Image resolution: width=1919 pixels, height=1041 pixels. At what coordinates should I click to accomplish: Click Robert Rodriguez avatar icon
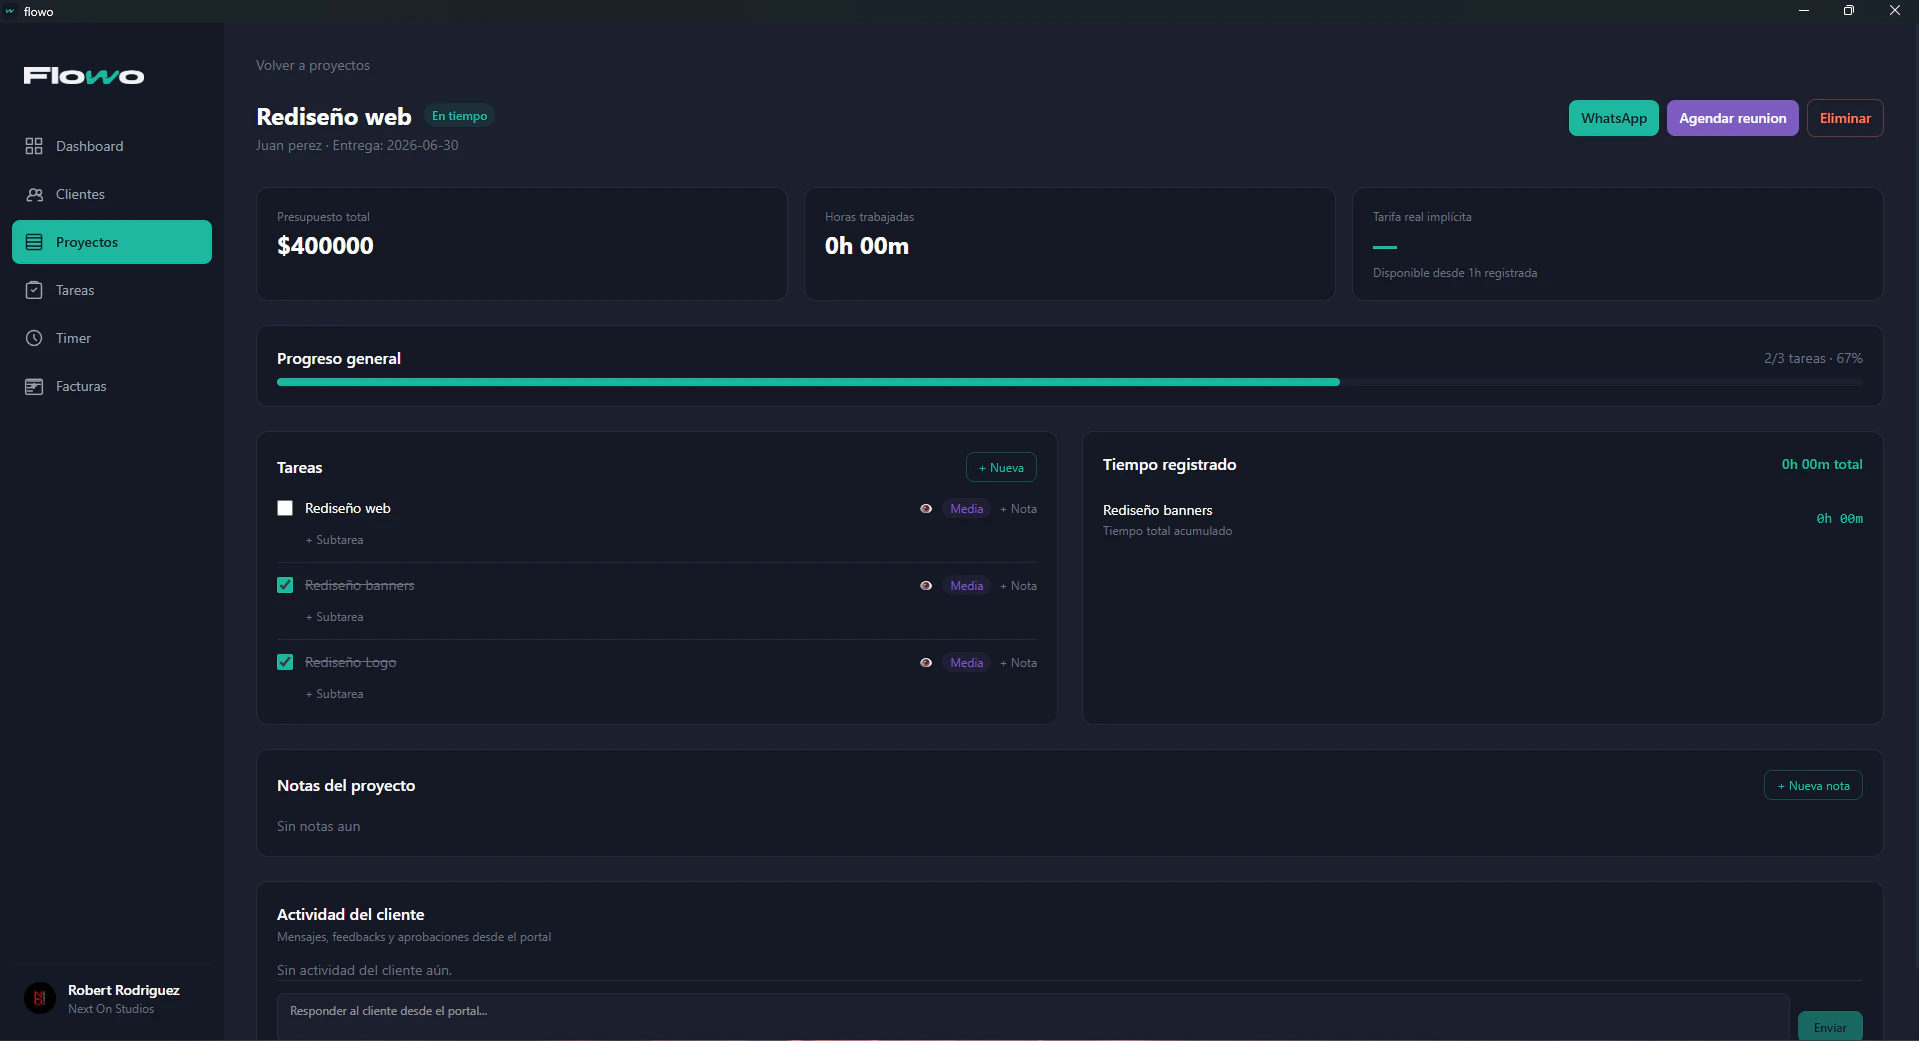[x=40, y=998]
